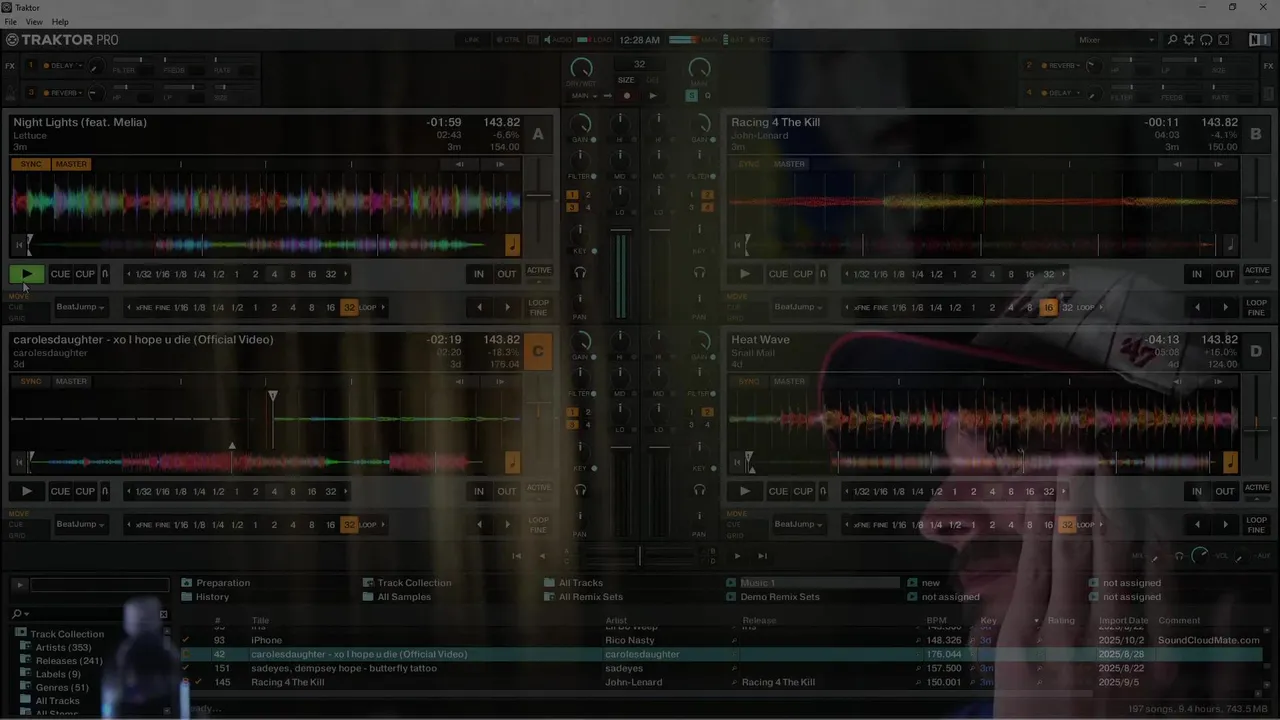Open the Help menu
The image size is (1280, 720).
tap(60, 22)
